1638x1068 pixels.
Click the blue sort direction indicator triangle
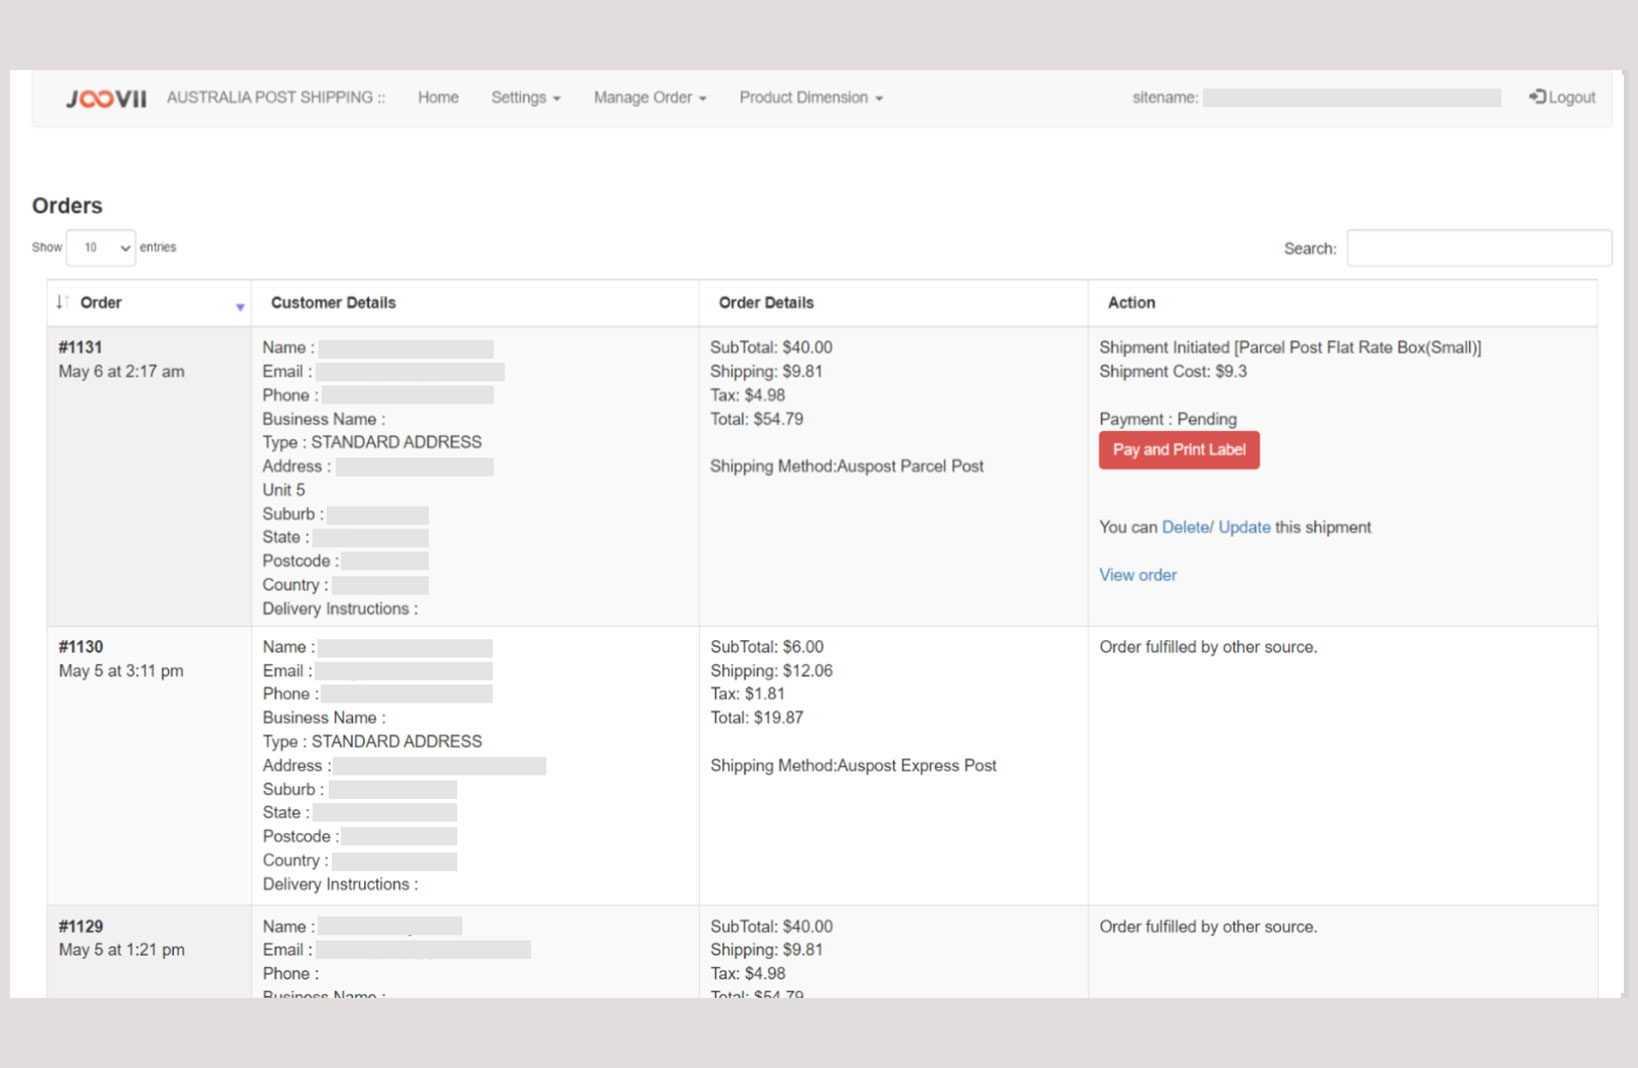tap(240, 307)
